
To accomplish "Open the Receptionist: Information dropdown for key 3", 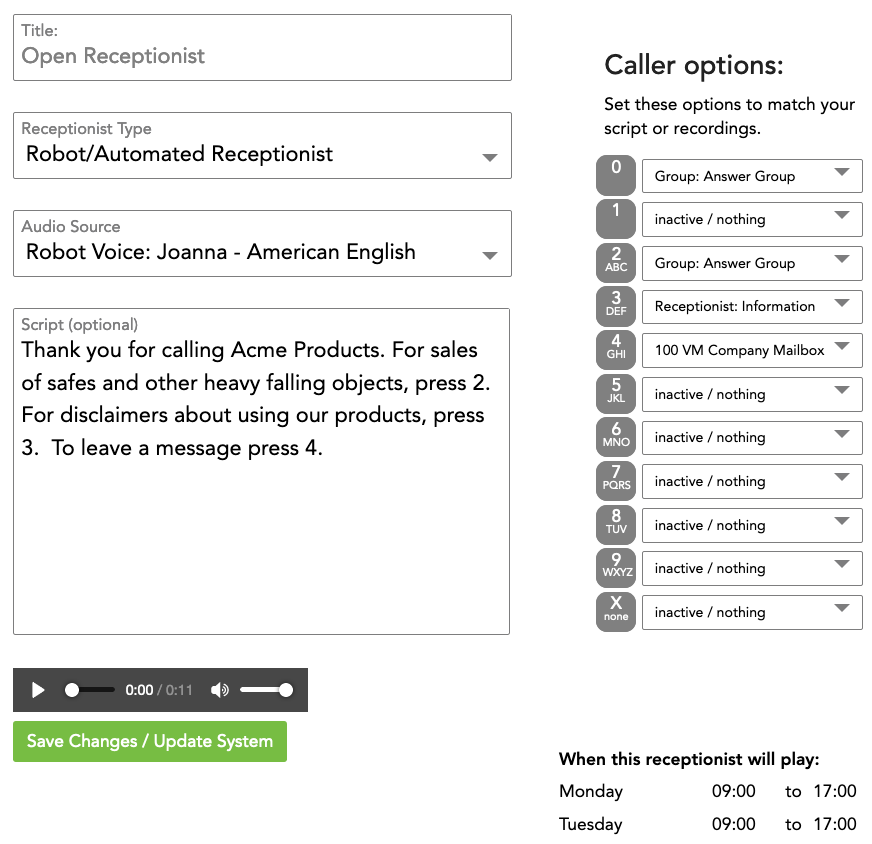I will 752,306.
